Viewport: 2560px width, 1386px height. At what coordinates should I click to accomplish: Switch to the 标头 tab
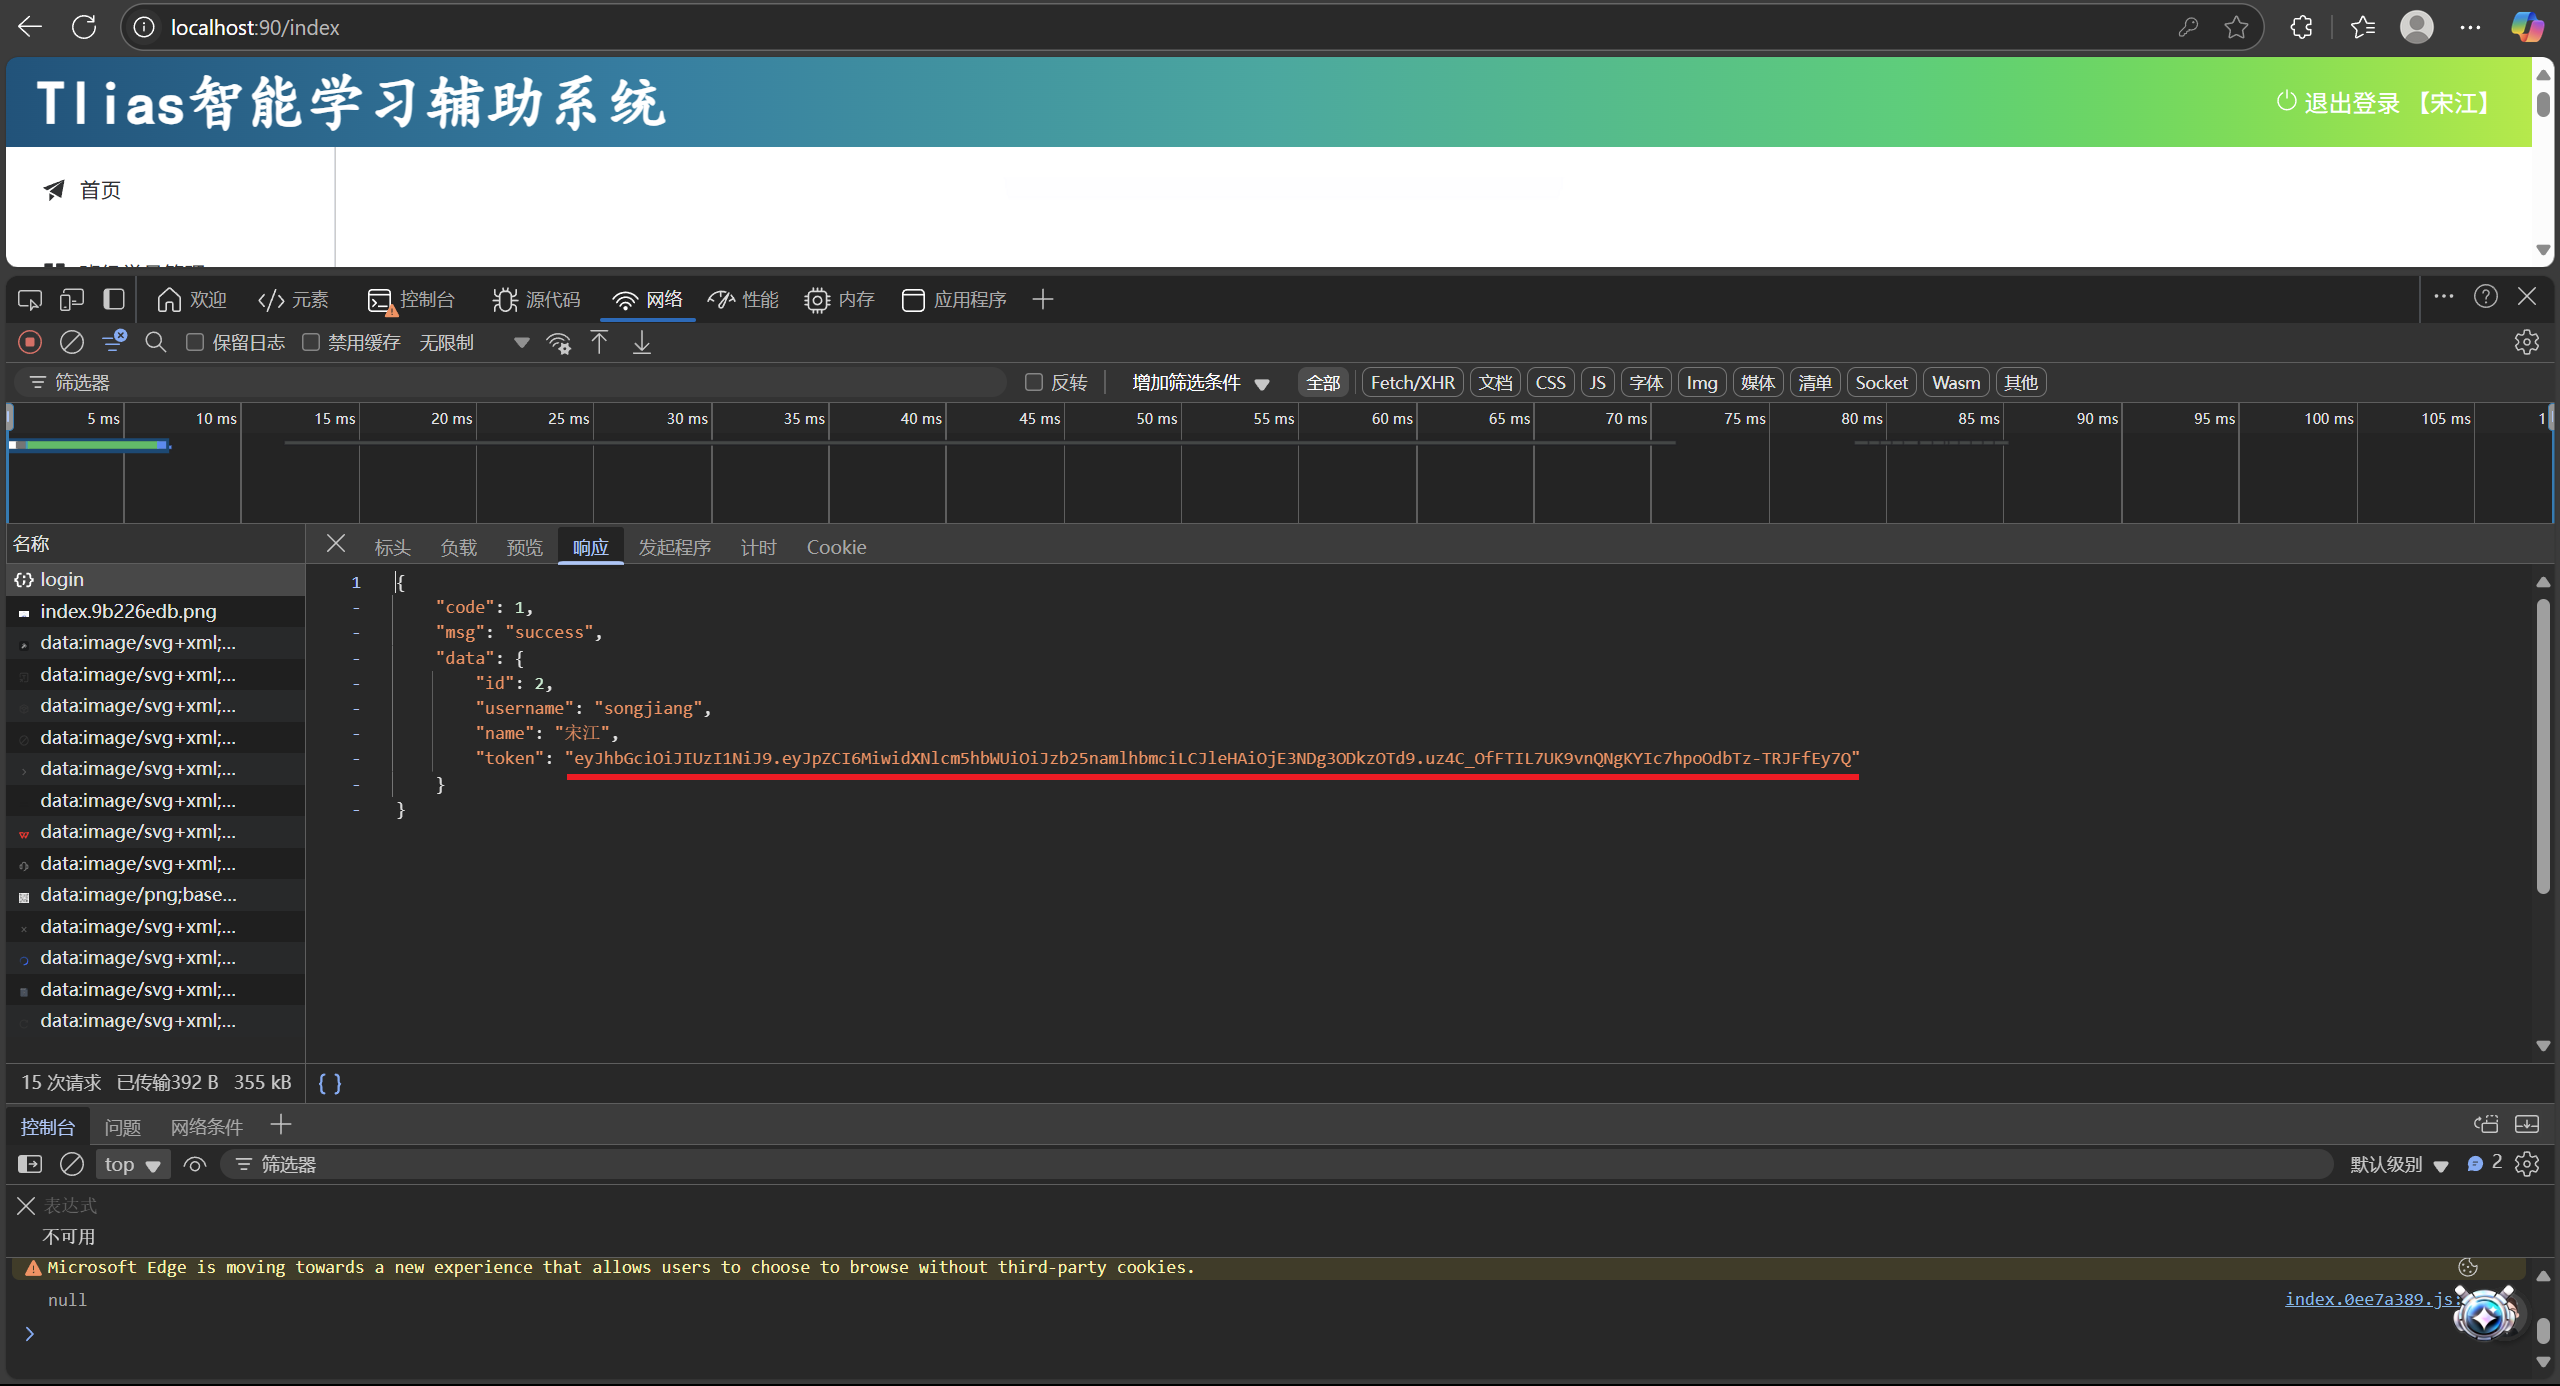click(392, 547)
